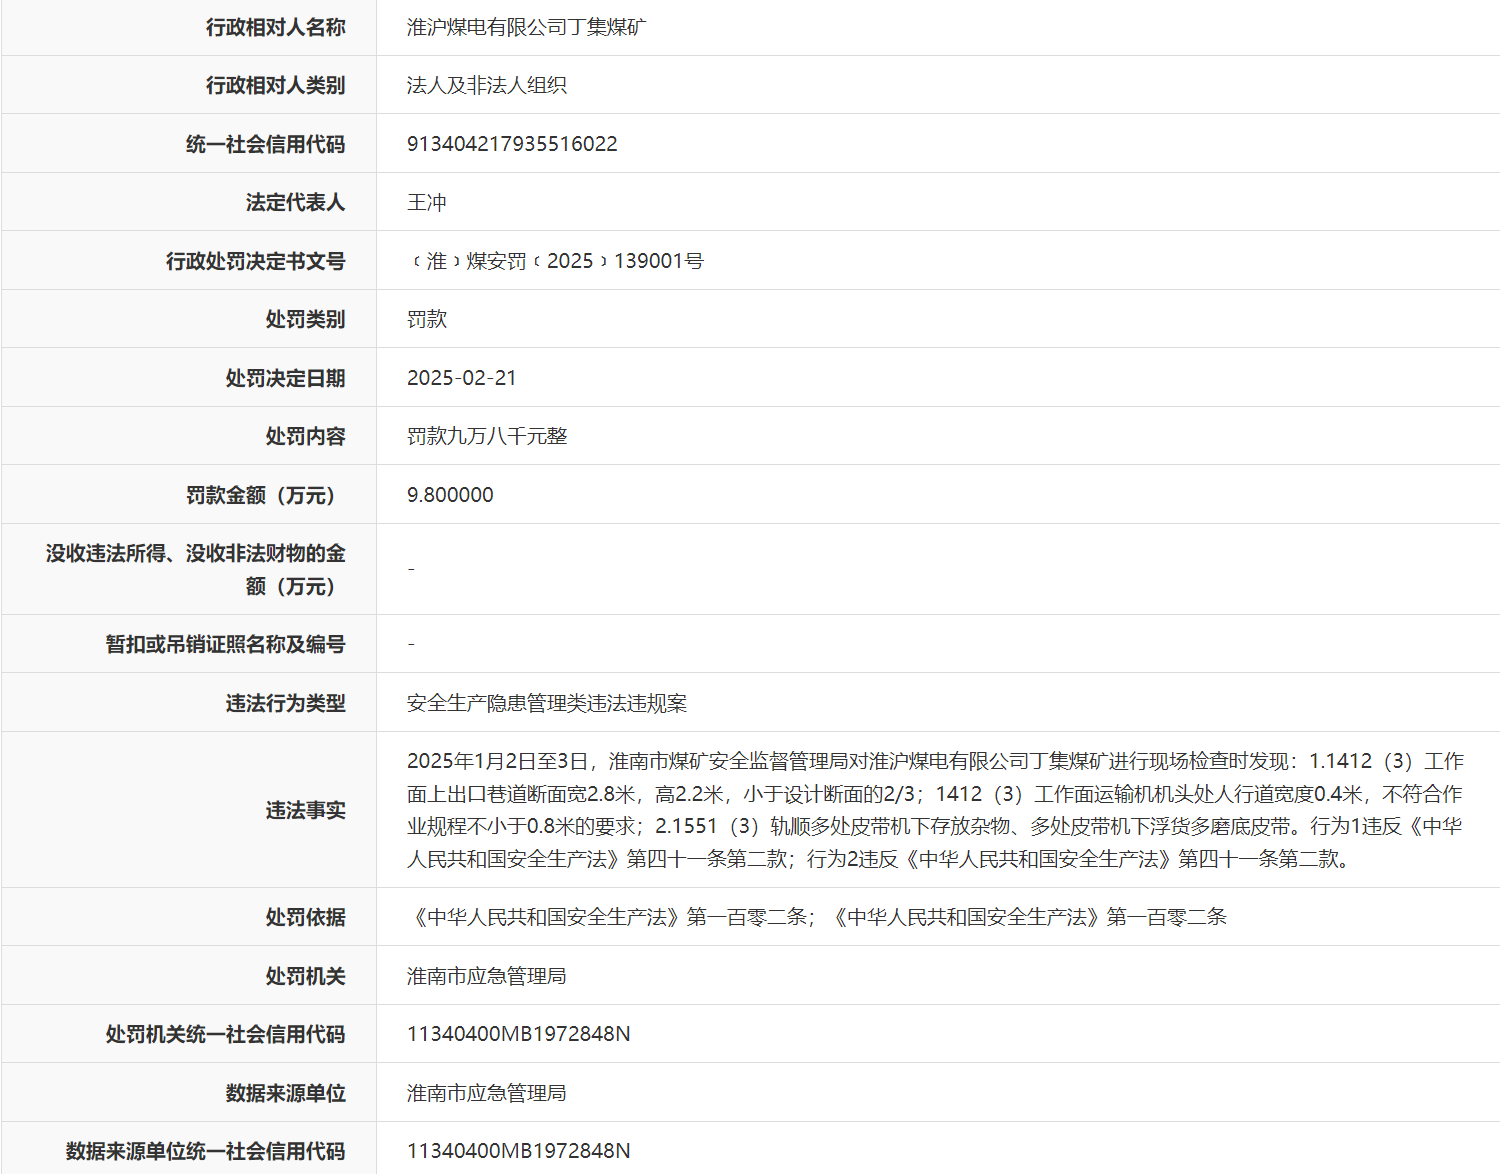1500x1174 pixels.
Task: Select "淮南市应急管理局" in the 数据来源单位 row
Action: pyautogui.click(x=486, y=1093)
